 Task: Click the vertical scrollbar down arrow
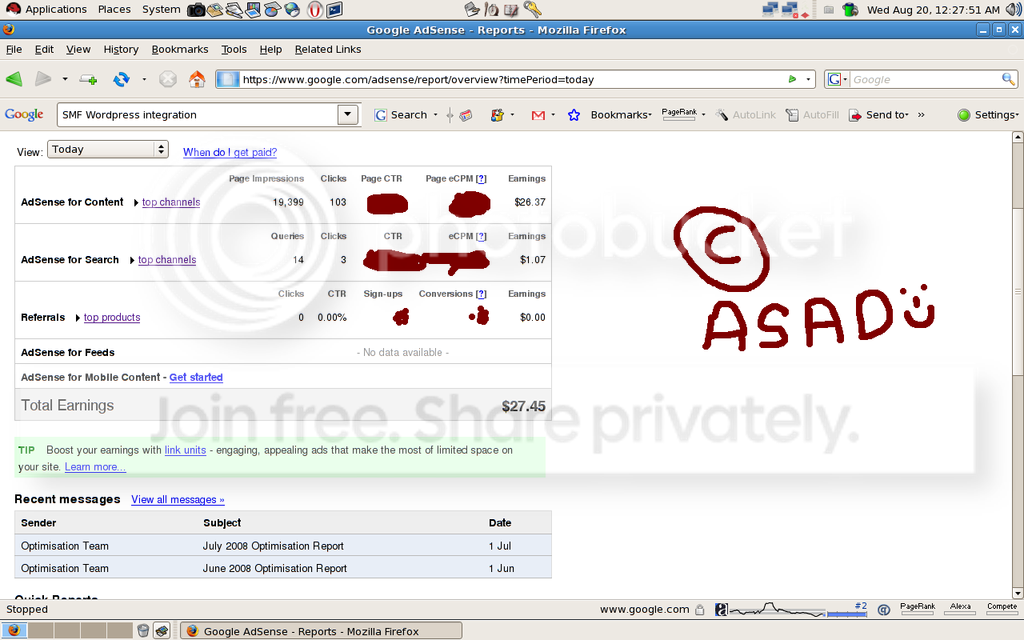[x=1017, y=593]
